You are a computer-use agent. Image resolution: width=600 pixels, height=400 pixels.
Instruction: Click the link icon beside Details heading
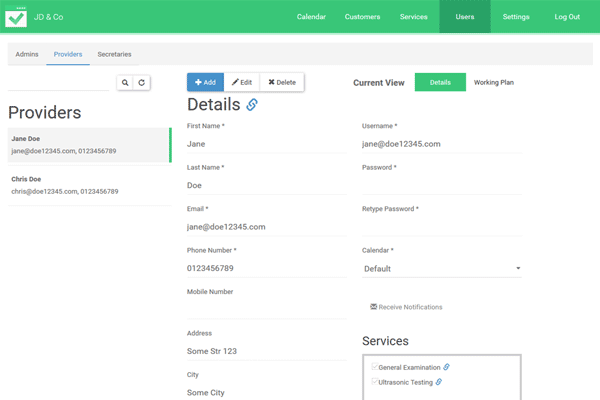pos(252,105)
